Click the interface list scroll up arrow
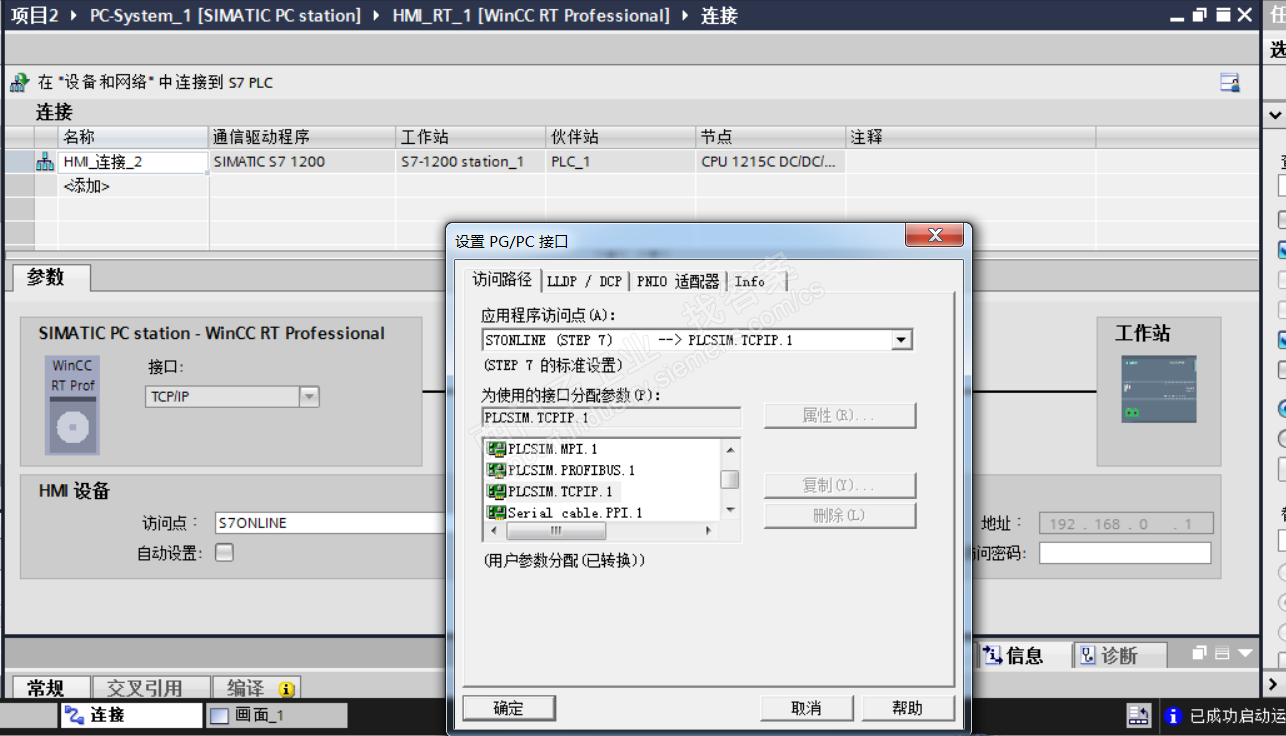The width and height of the screenshot is (1286, 736). pos(731,449)
